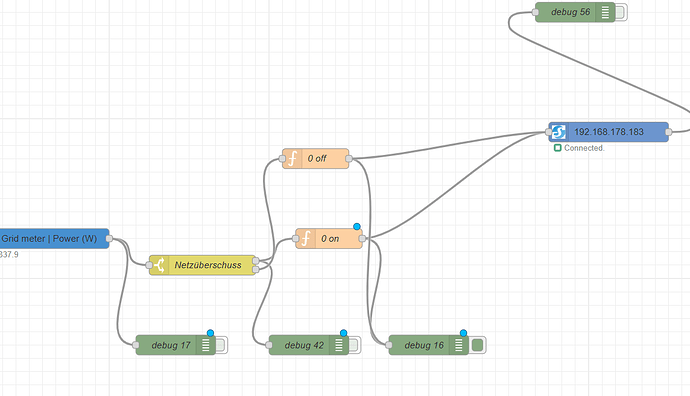Click the input port of debug 56
The width and height of the screenshot is (690, 396).
coord(535,12)
